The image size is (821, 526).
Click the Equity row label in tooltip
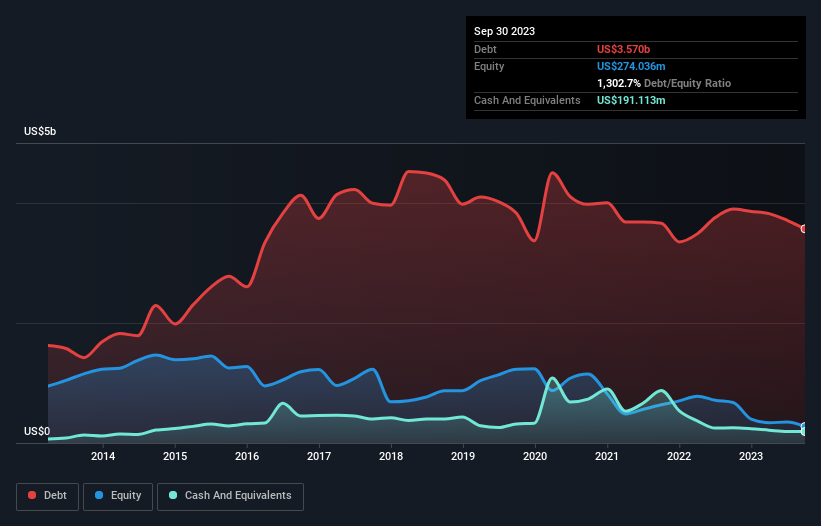tap(489, 66)
